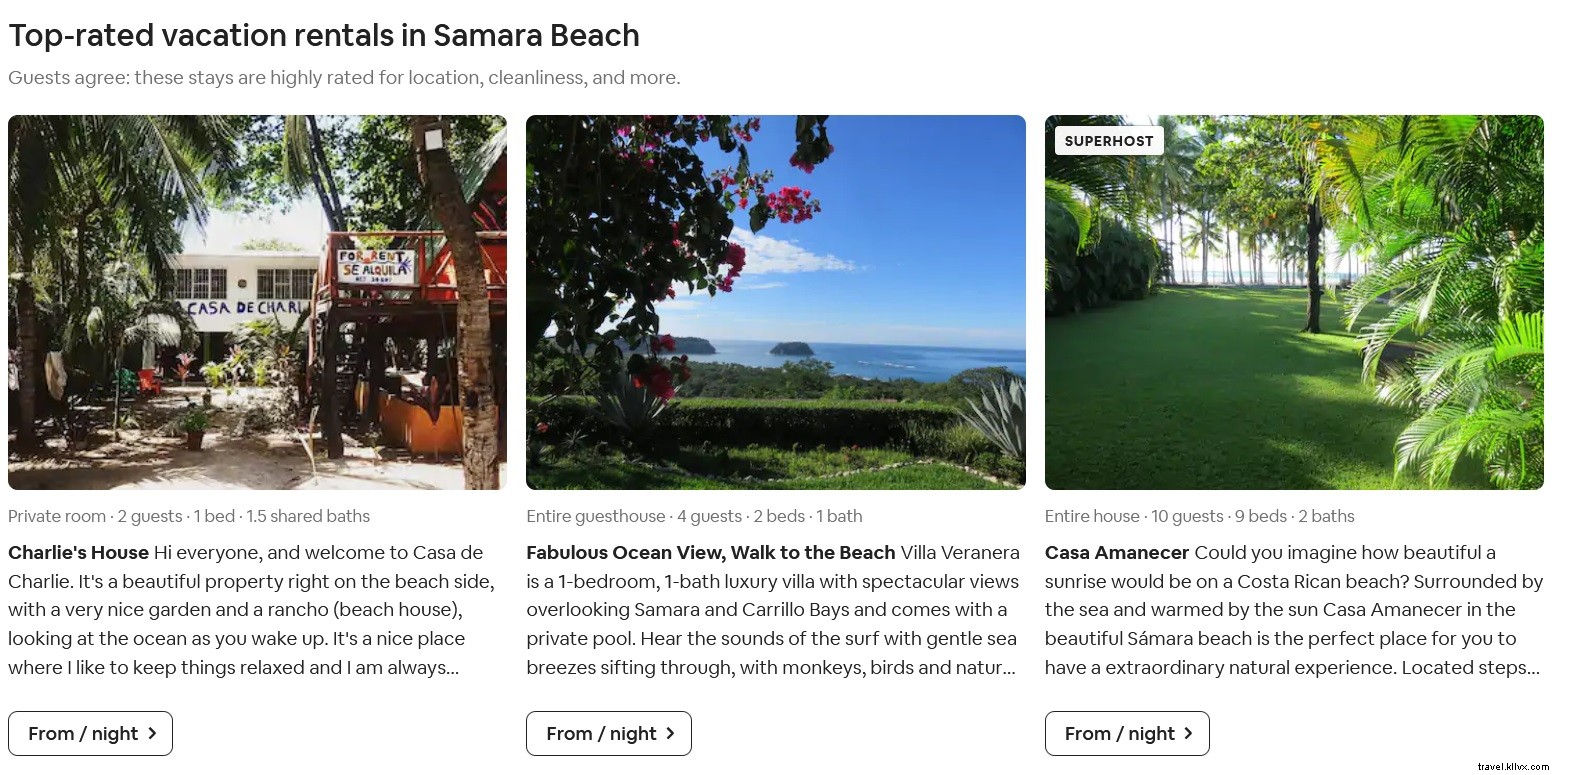Expand Fabulous Ocean View pricing chevron

671,733
